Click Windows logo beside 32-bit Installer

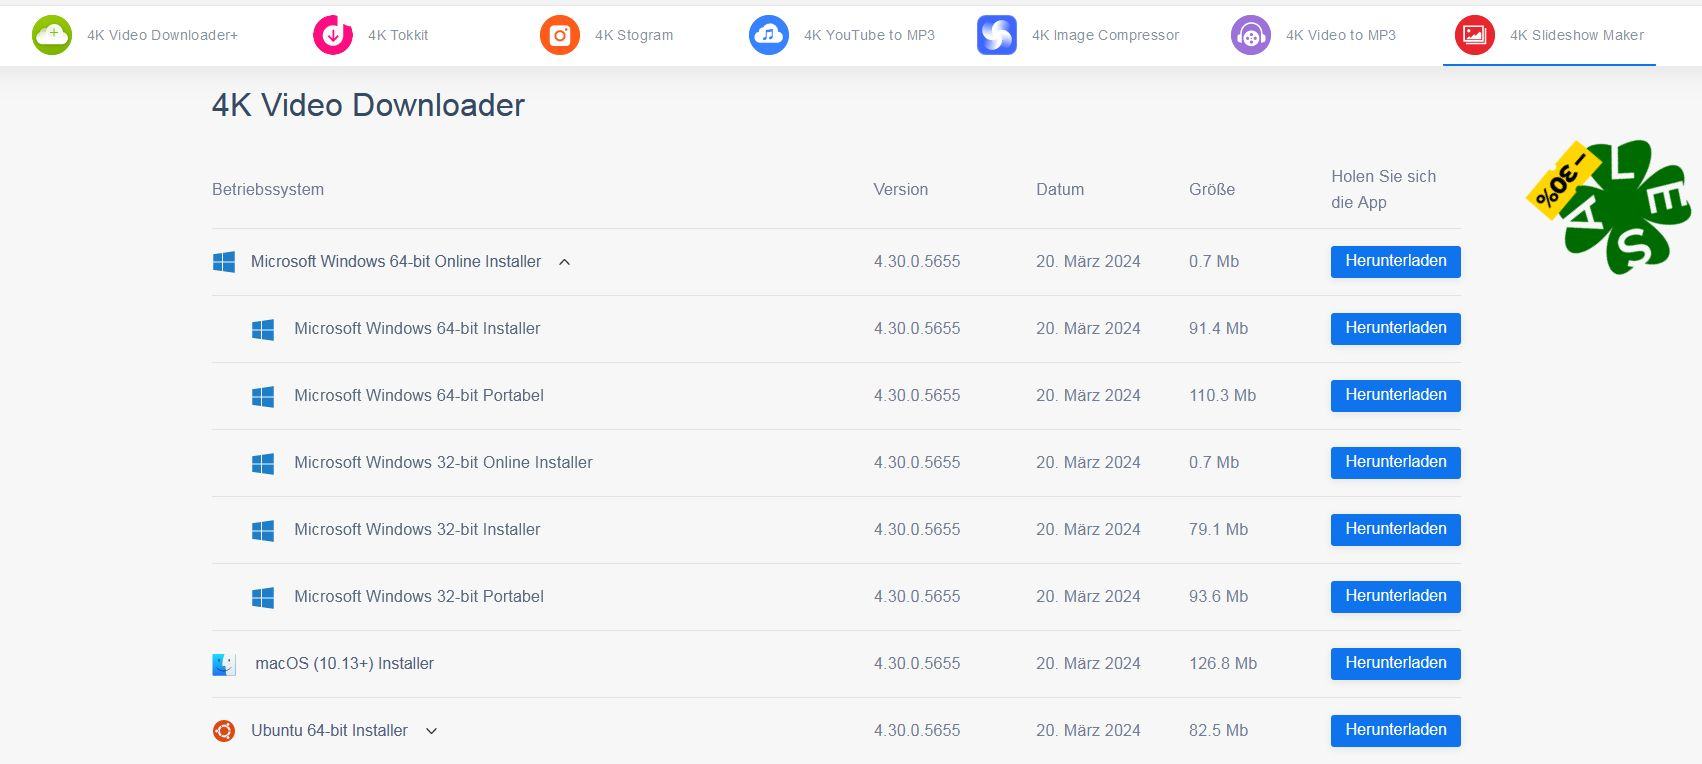point(263,530)
